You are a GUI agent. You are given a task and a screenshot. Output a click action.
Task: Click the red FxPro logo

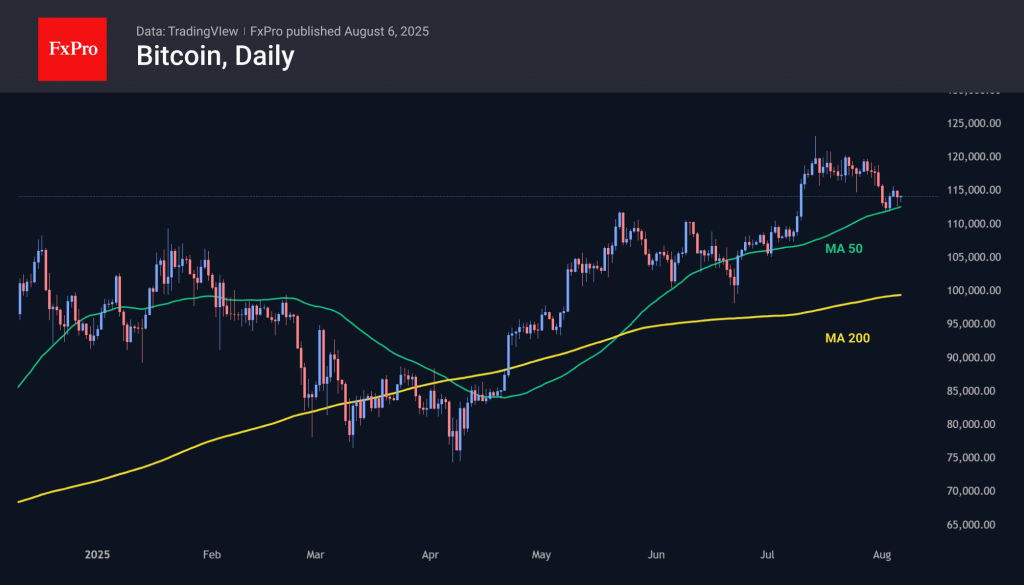point(72,46)
